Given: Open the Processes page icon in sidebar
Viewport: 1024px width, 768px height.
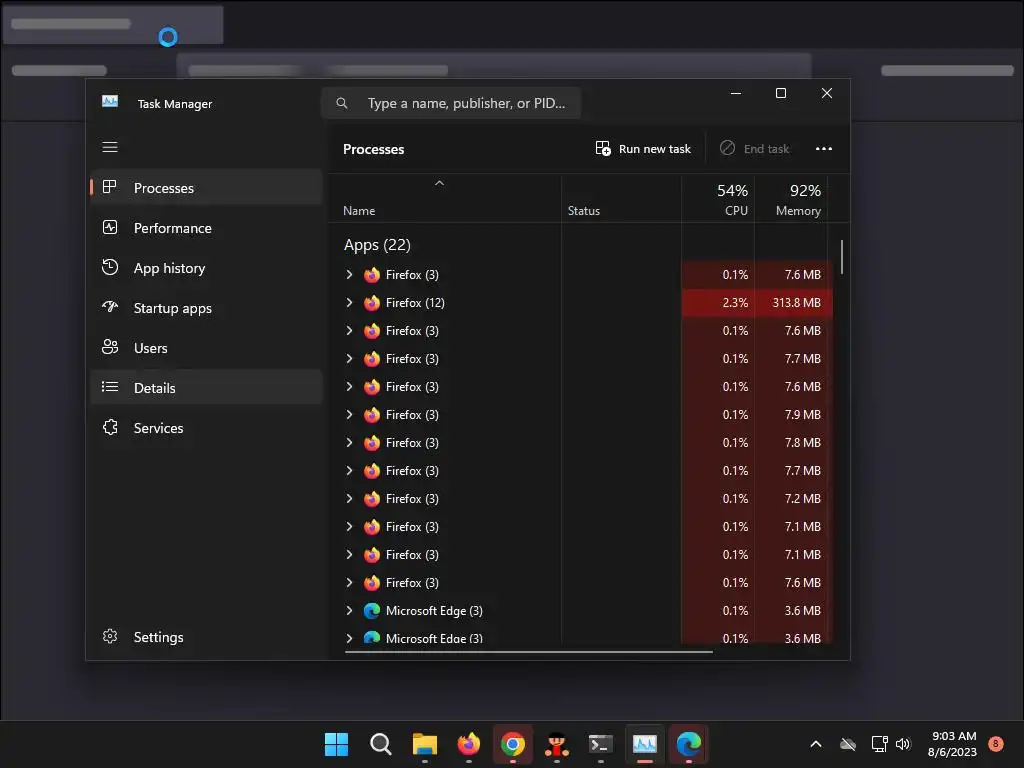Looking at the screenshot, I should point(110,187).
